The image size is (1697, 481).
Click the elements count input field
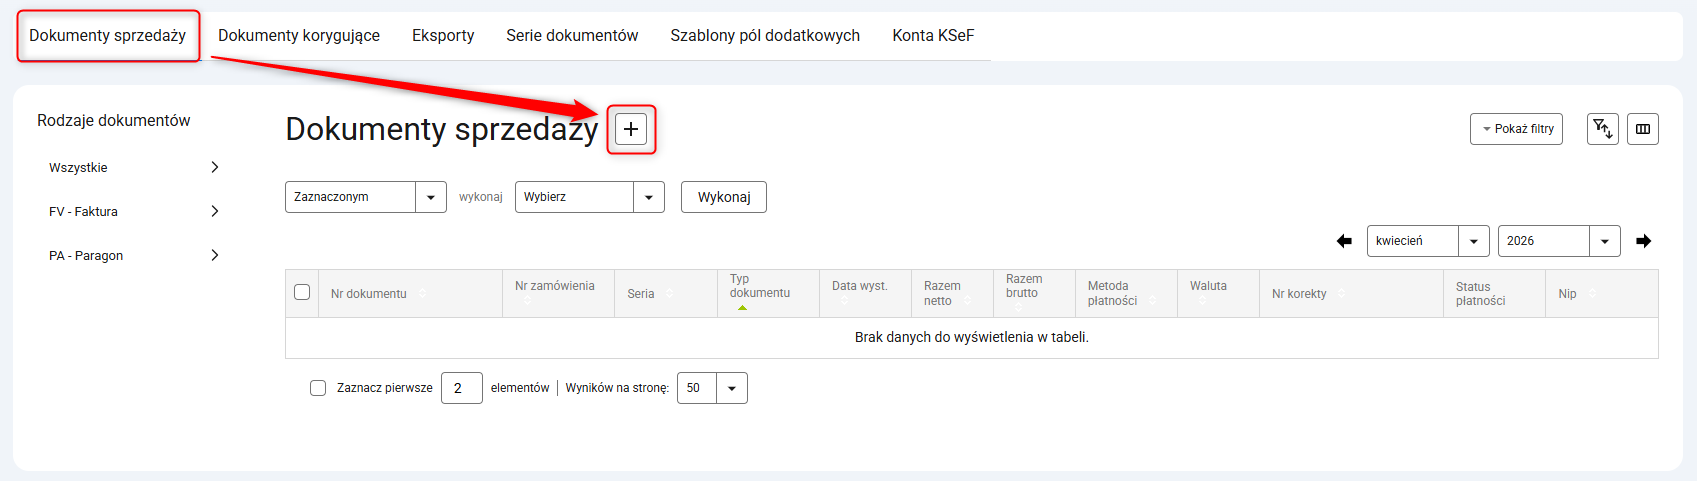coord(461,388)
